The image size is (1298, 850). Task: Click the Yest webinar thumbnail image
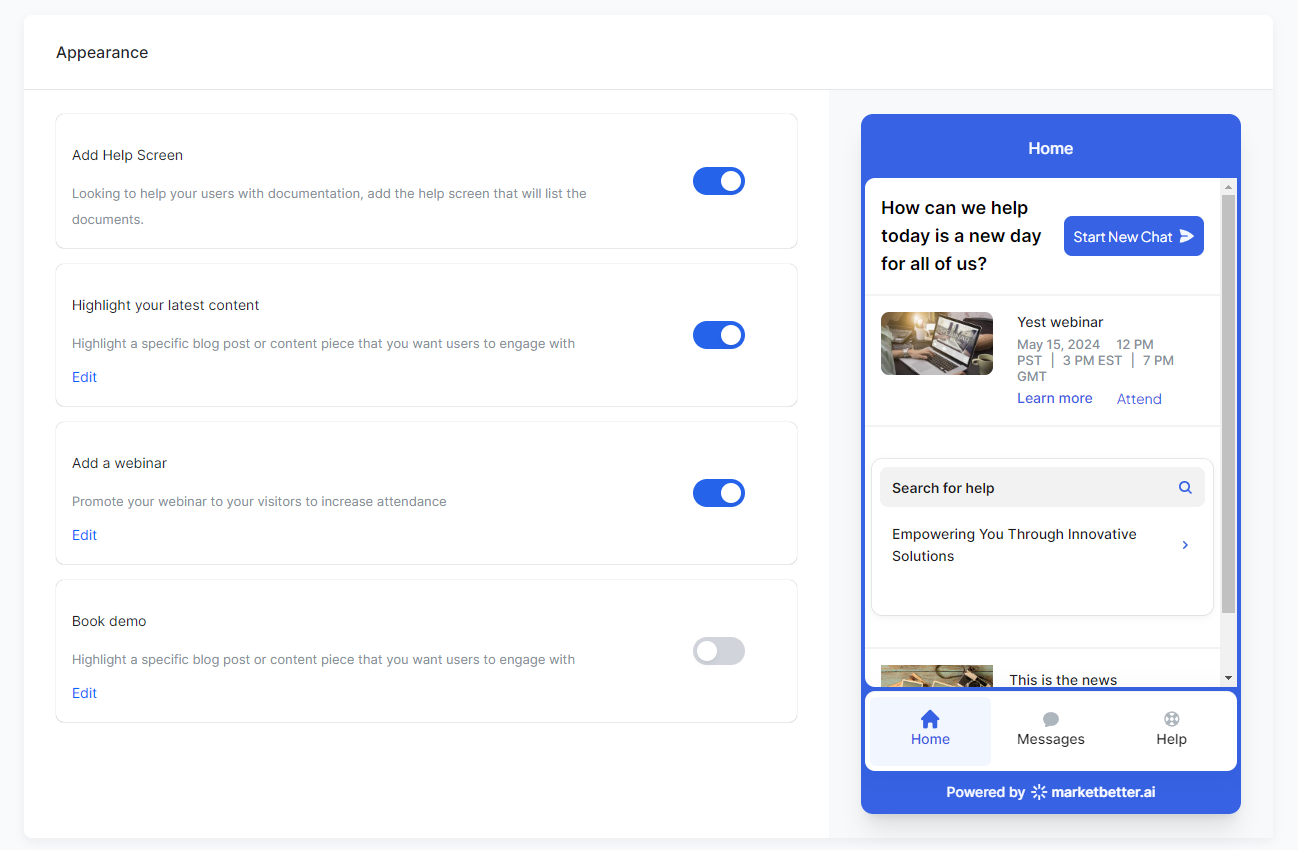[937, 343]
